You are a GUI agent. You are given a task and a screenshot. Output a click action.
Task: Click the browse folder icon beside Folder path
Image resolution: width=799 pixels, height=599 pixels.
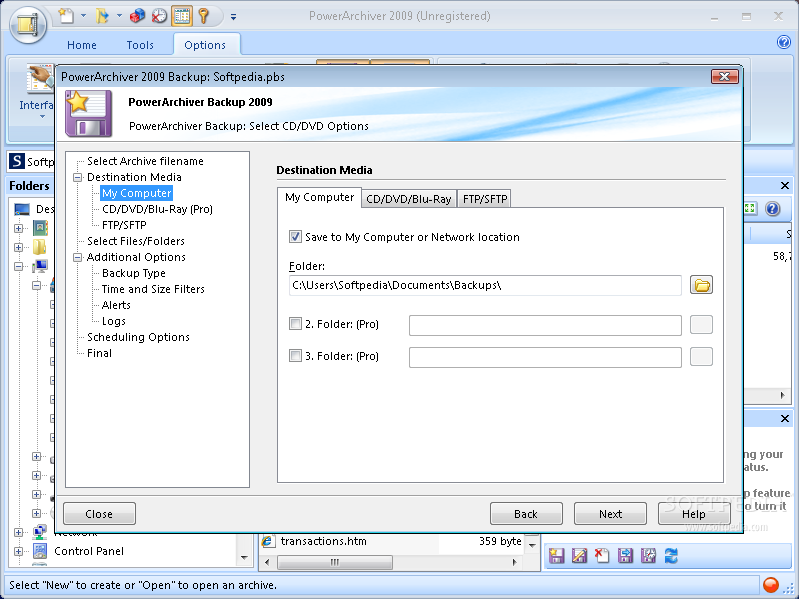pos(701,285)
